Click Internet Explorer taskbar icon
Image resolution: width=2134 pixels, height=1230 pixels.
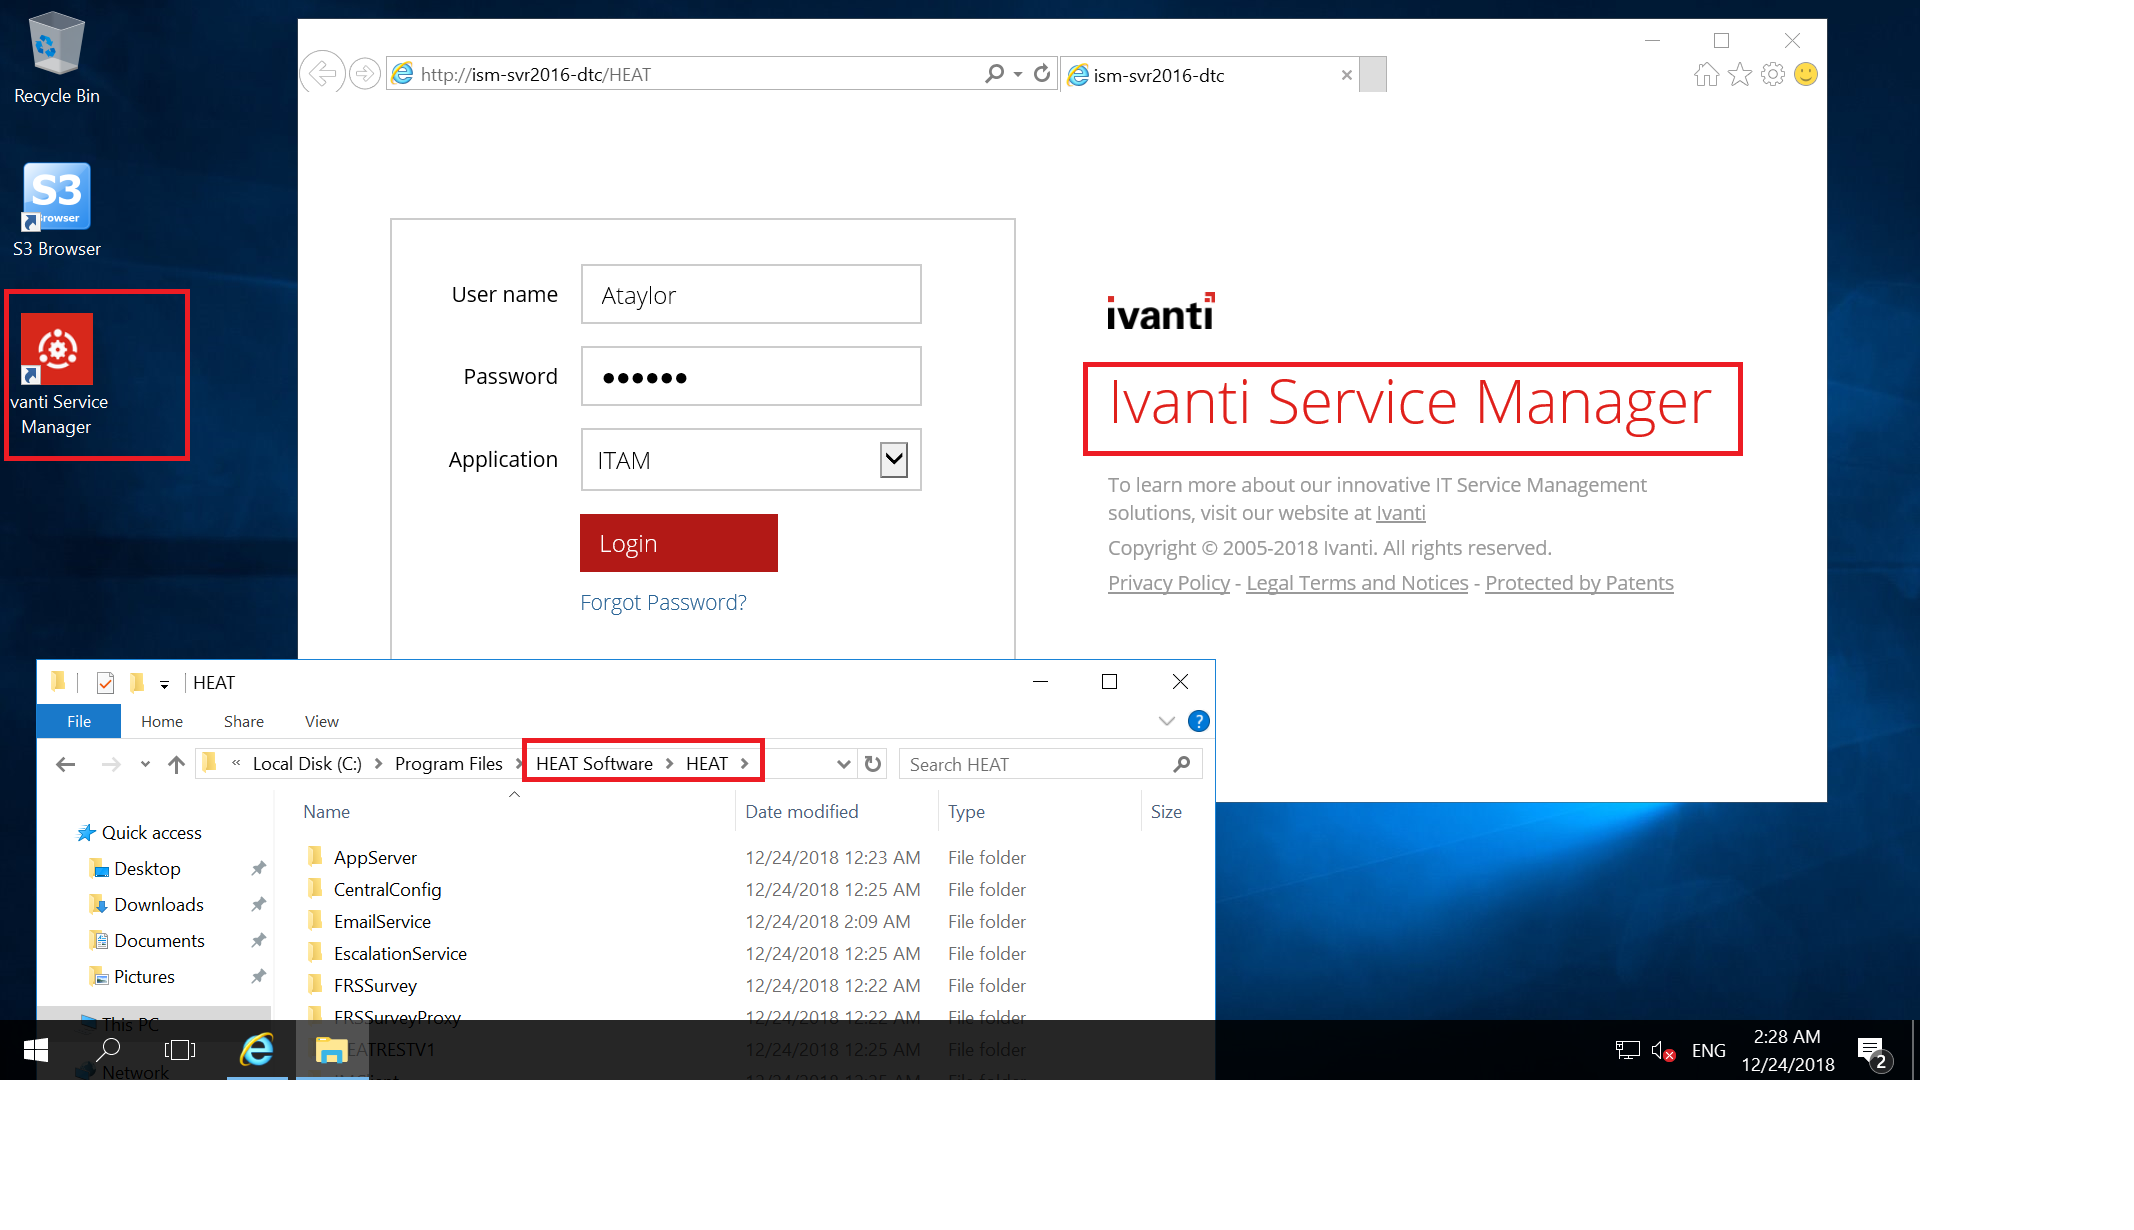[257, 1050]
